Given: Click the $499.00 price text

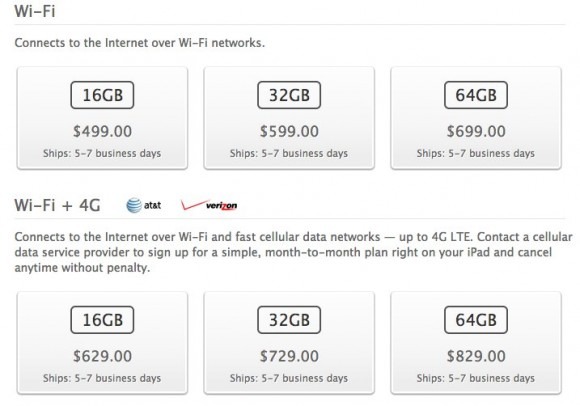Looking at the screenshot, I should 102,131.
